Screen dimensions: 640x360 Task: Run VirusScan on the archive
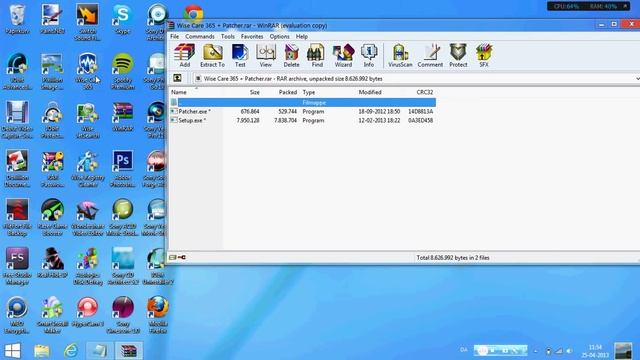point(400,55)
